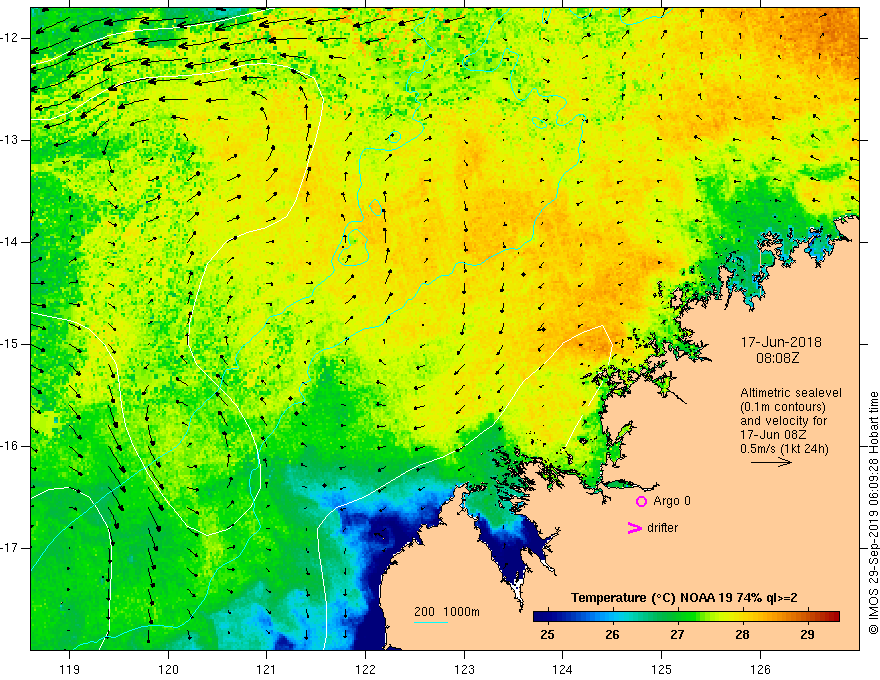
Task: Click the 'and velocity for' caption line
Action: (783, 421)
